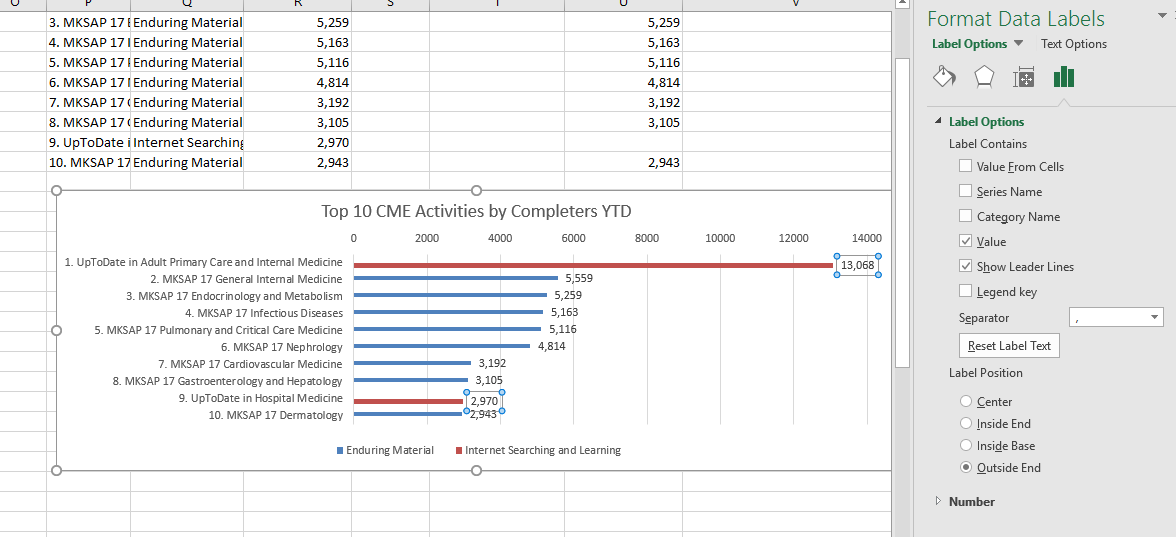Switch to Label Options tab

tap(969, 44)
